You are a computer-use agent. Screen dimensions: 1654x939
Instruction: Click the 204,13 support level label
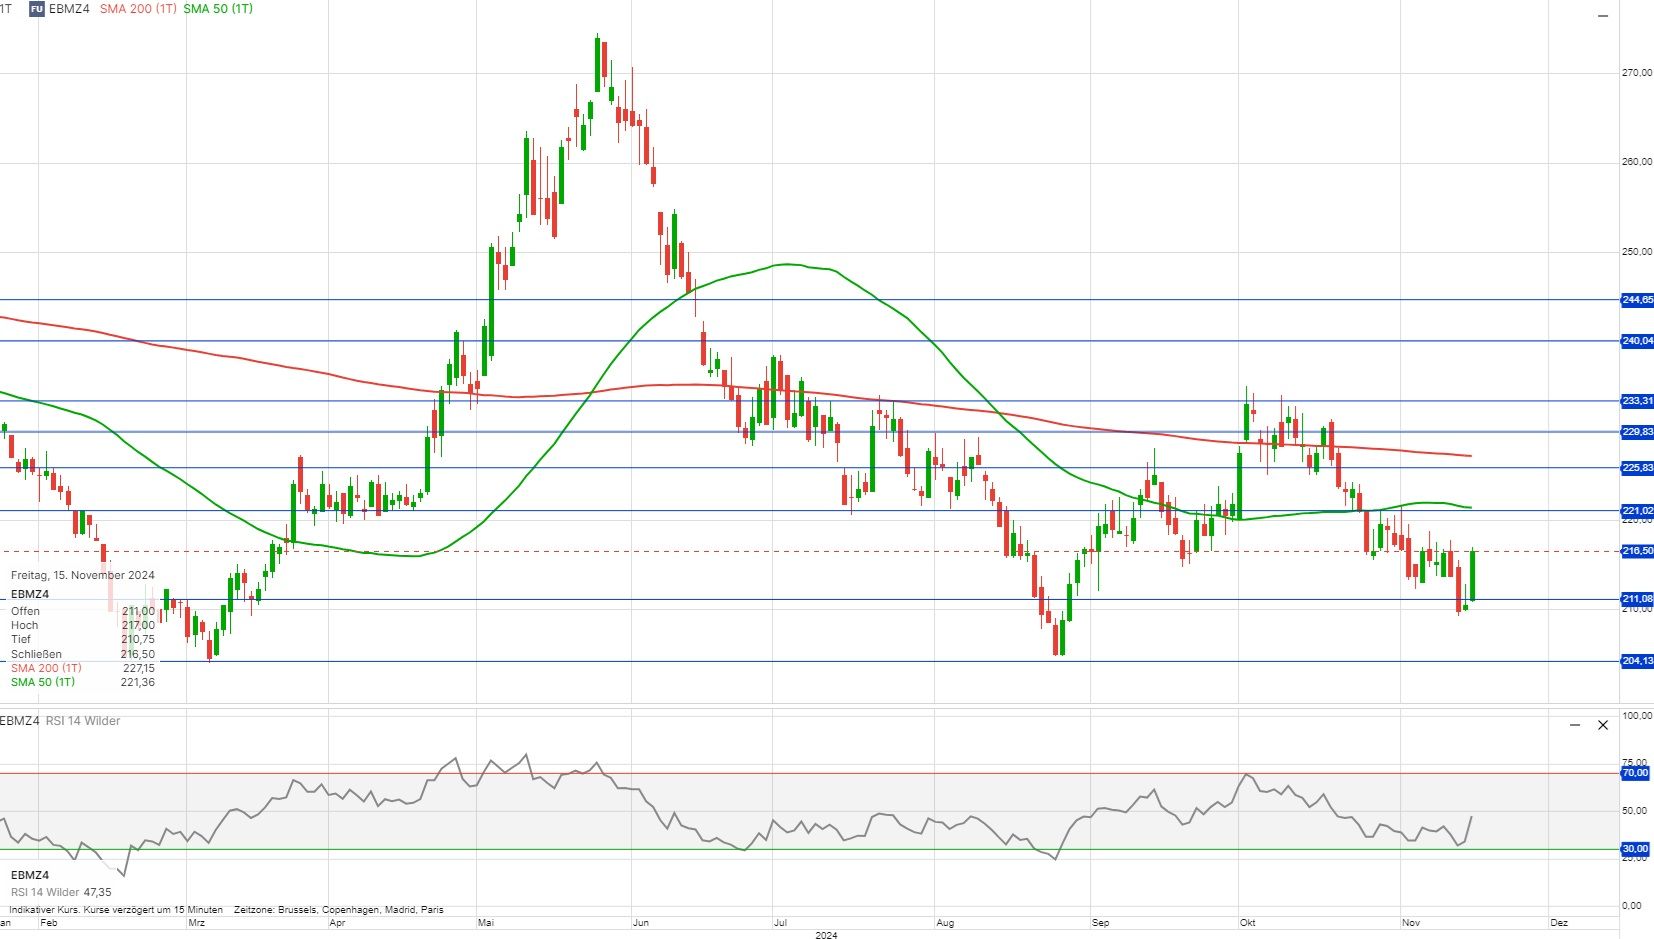[x=1636, y=661]
